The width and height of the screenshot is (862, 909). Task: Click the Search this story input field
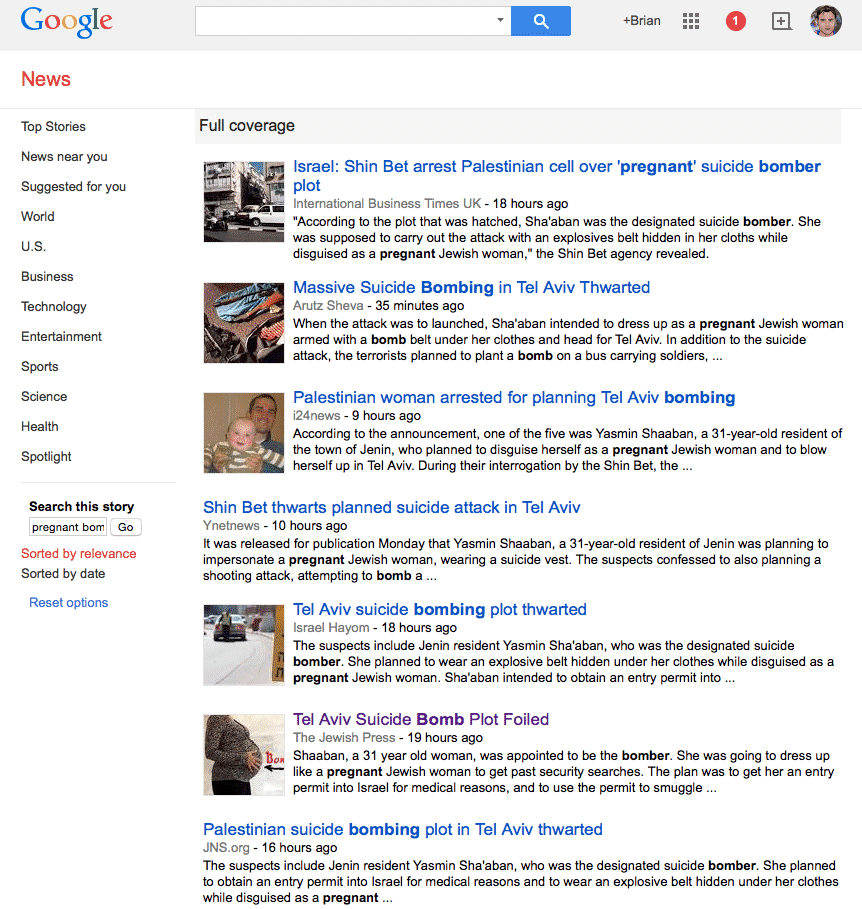(x=68, y=527)
